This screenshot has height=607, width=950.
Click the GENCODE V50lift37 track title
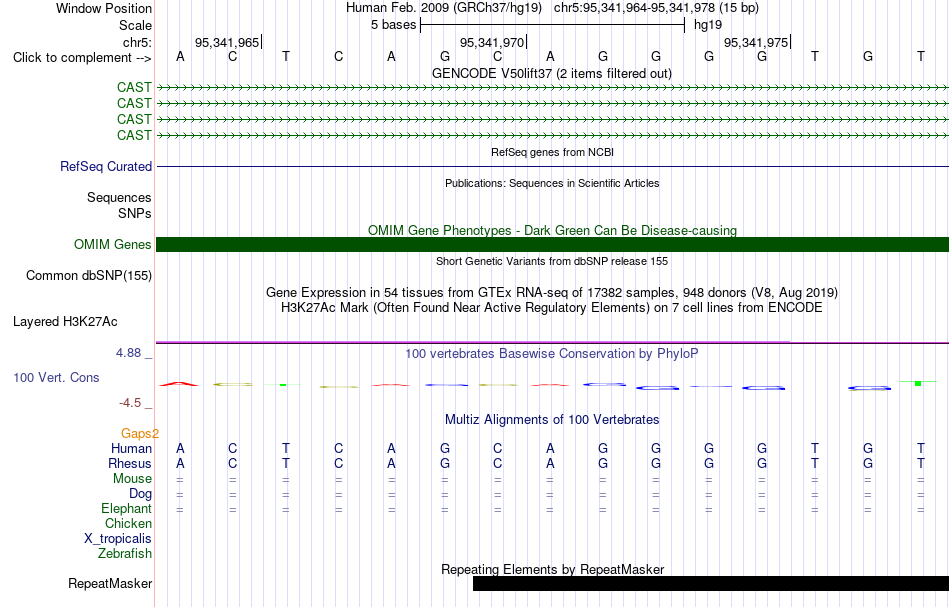pyautogui.click(x=552, y=74)
